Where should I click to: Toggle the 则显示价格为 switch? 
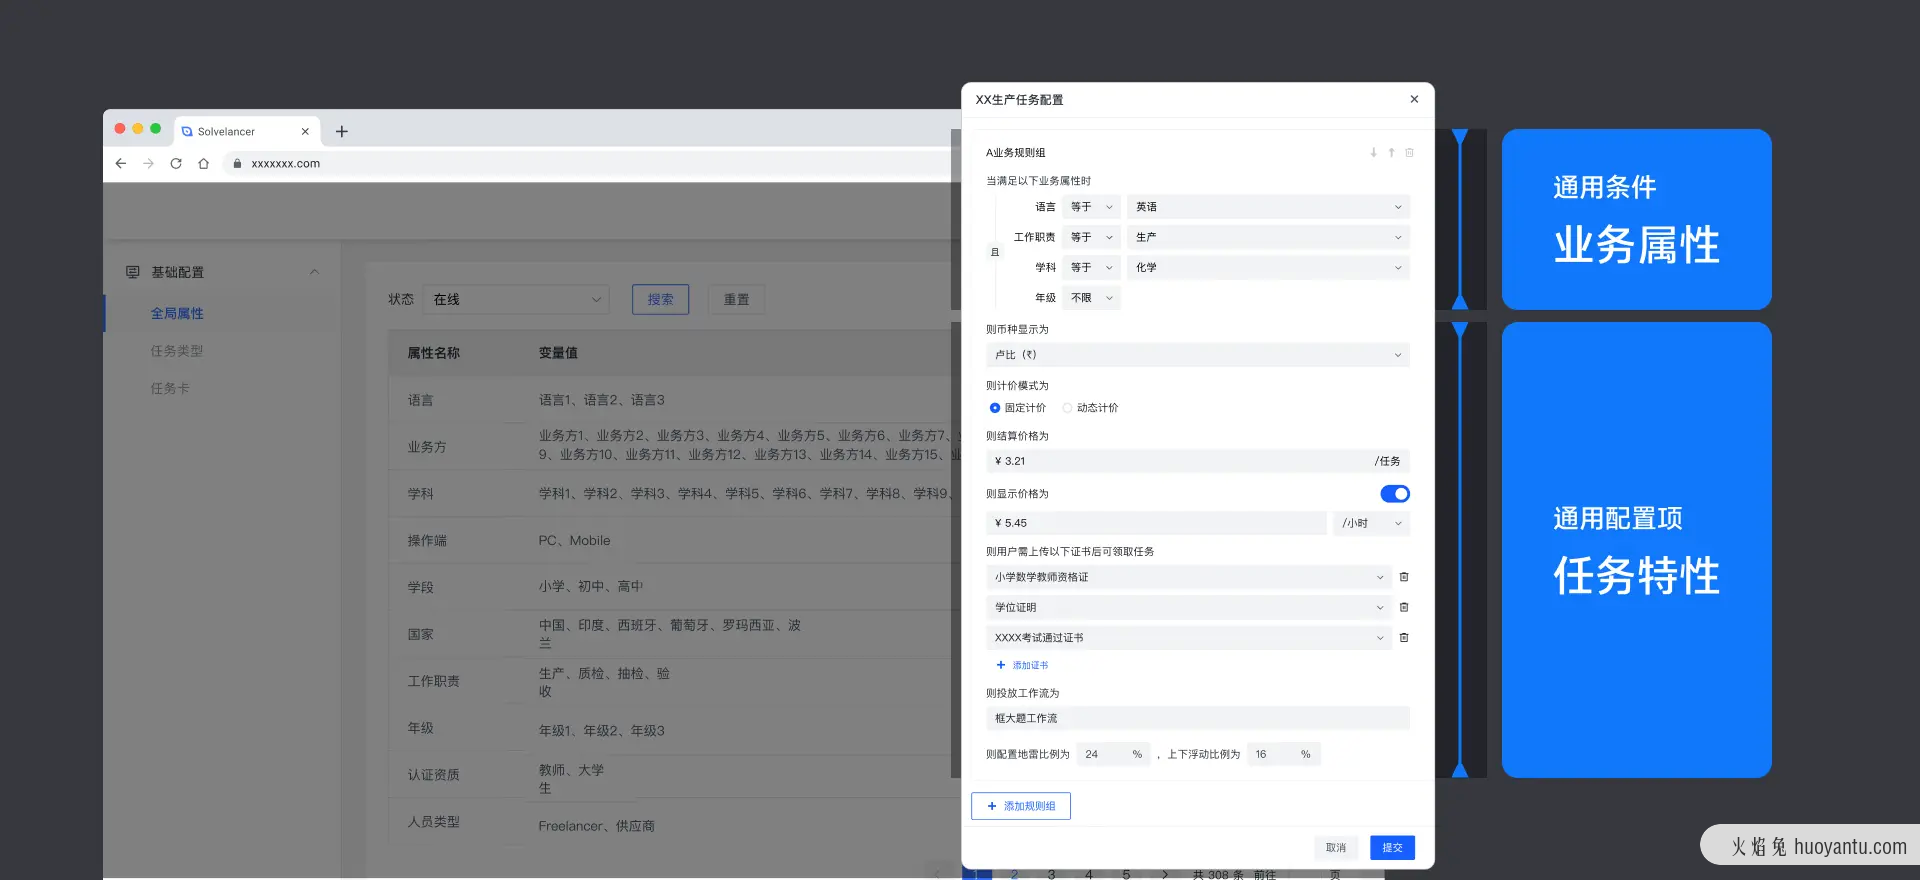coord(1395,494)
